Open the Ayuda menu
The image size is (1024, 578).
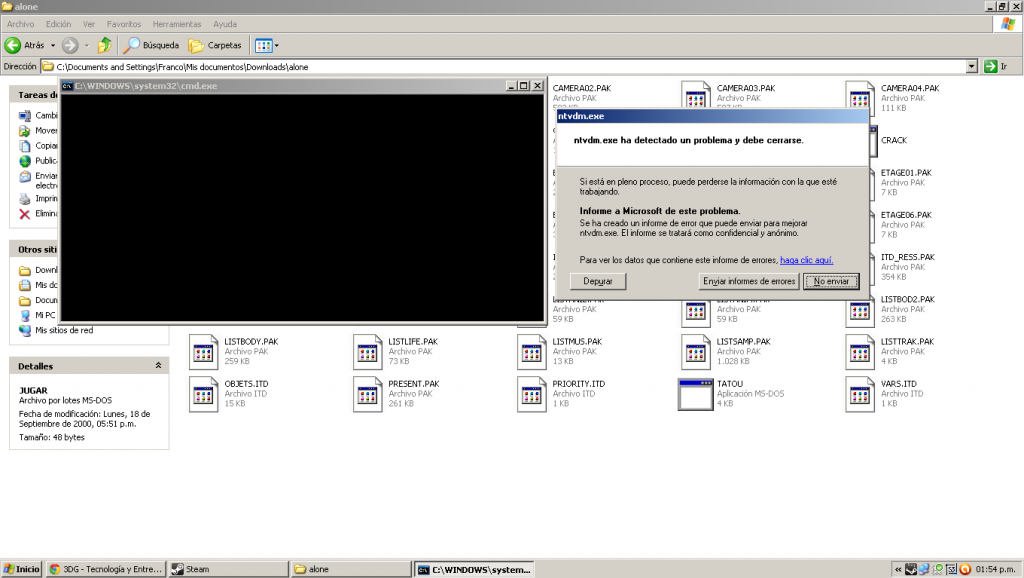(x=225, y=24)
